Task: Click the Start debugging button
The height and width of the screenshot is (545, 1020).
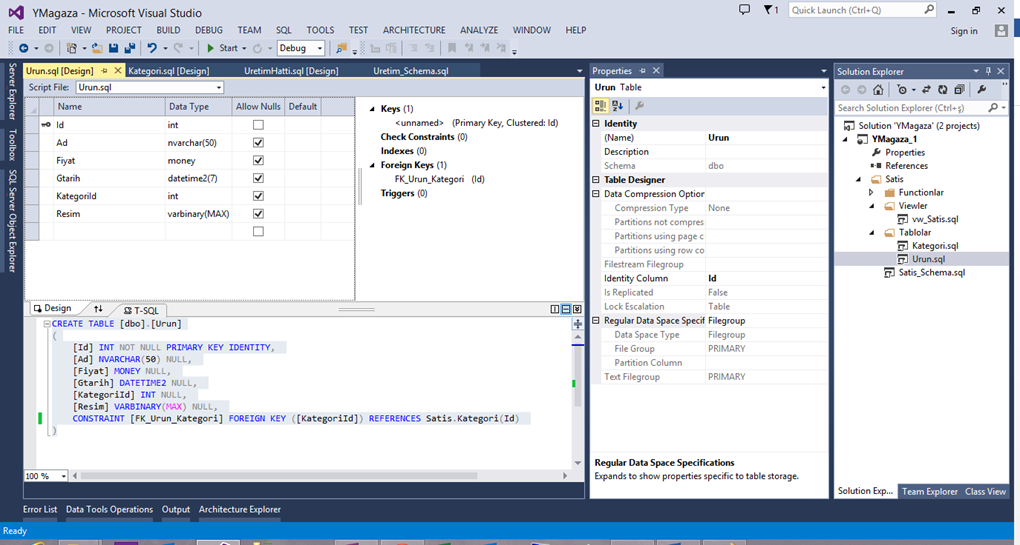Action: (x=222, y=48)
